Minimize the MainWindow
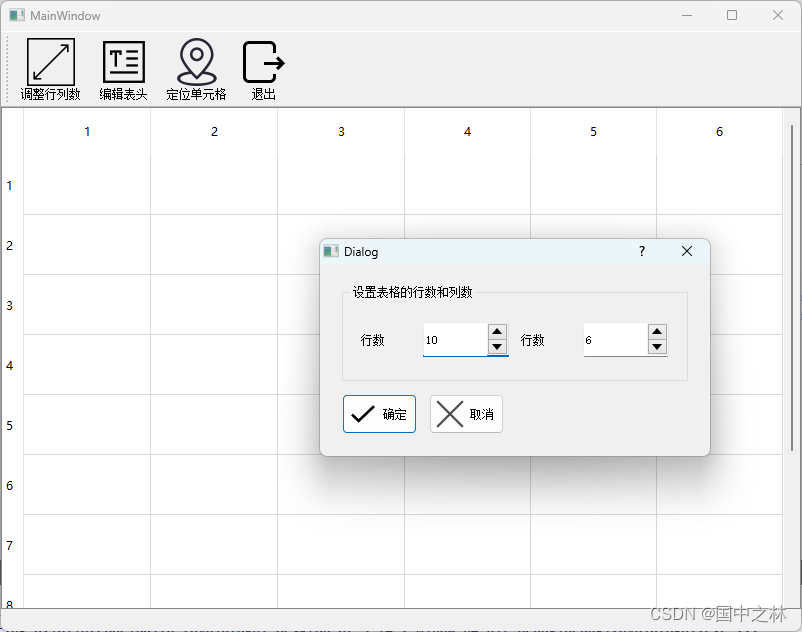The height and width of the screenshot is (632, 802). coord(687,15)
